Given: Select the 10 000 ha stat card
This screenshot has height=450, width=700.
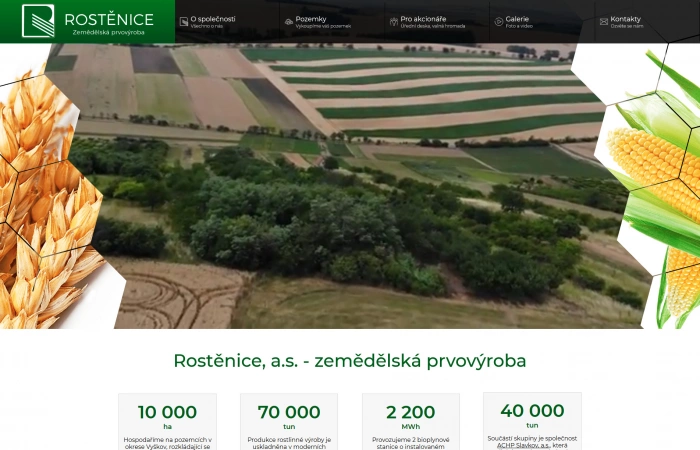Looking at the screenshot, I should tap(167, 422).
